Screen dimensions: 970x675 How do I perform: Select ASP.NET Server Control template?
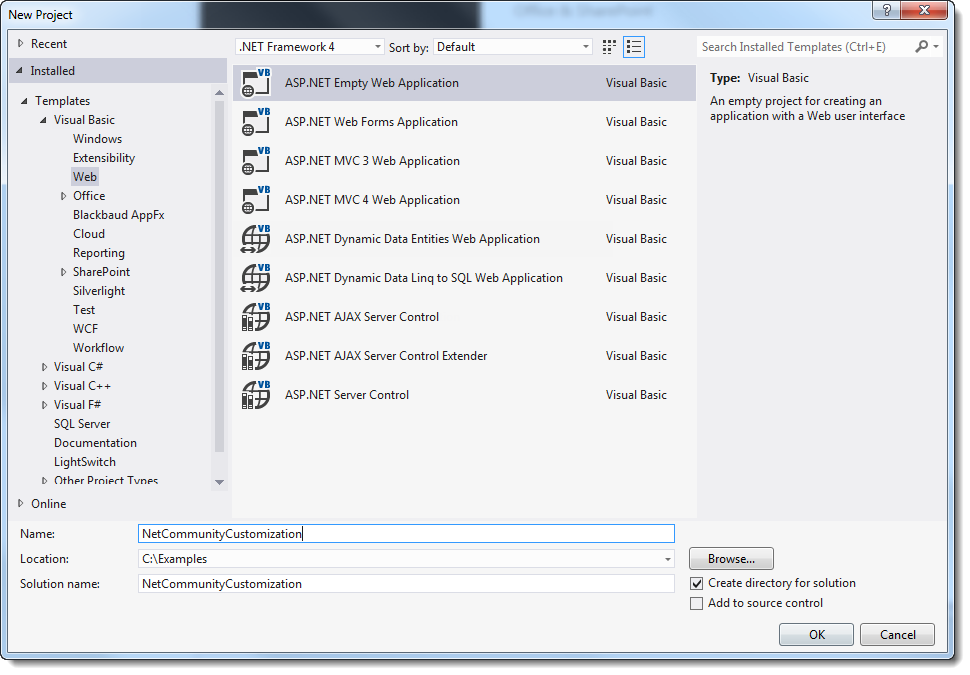tap(465, 395)
